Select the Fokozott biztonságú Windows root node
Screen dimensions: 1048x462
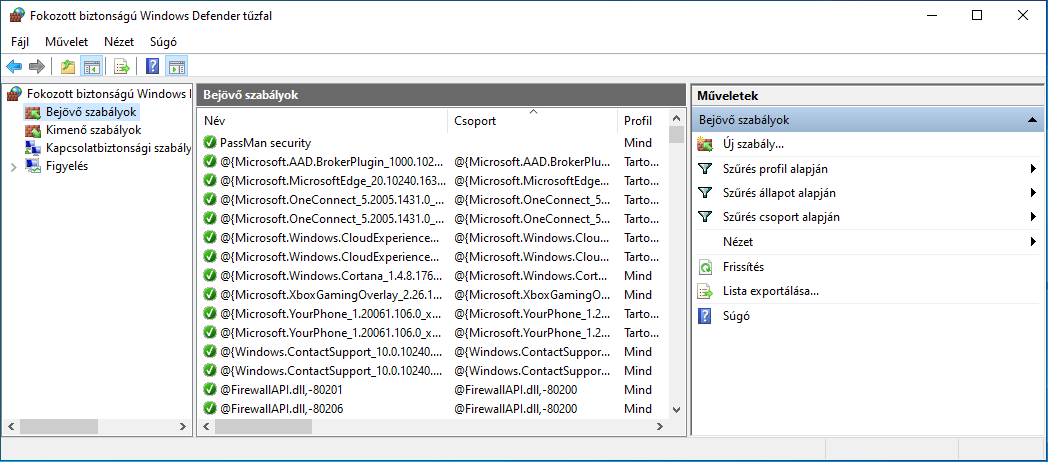point(109,94)
